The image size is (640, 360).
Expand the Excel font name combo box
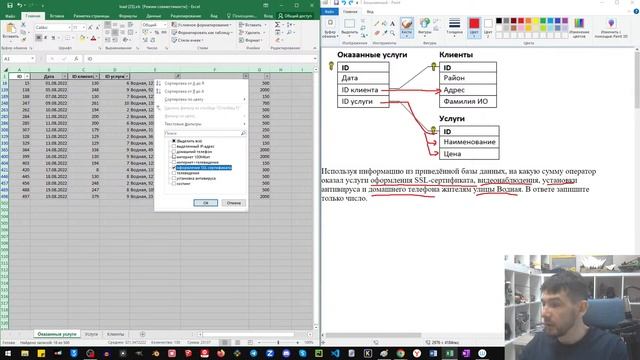point(69,27)
